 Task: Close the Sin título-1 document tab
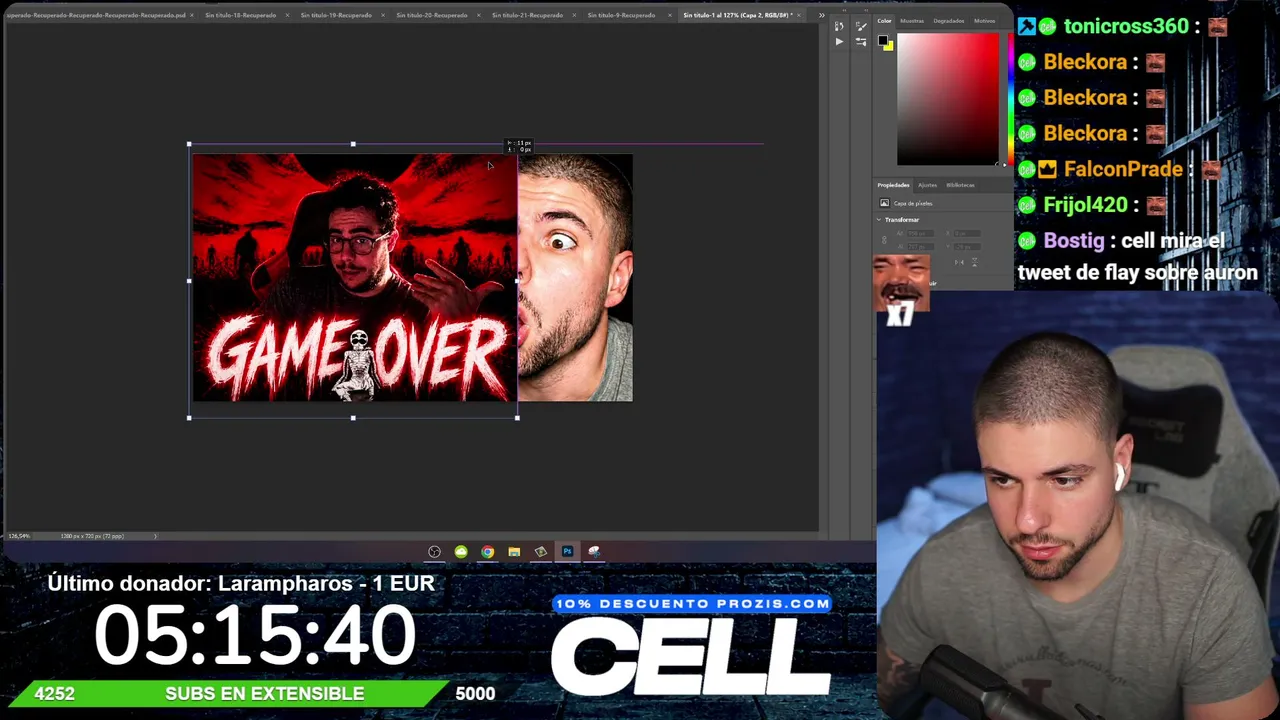[x=800, y=15]
